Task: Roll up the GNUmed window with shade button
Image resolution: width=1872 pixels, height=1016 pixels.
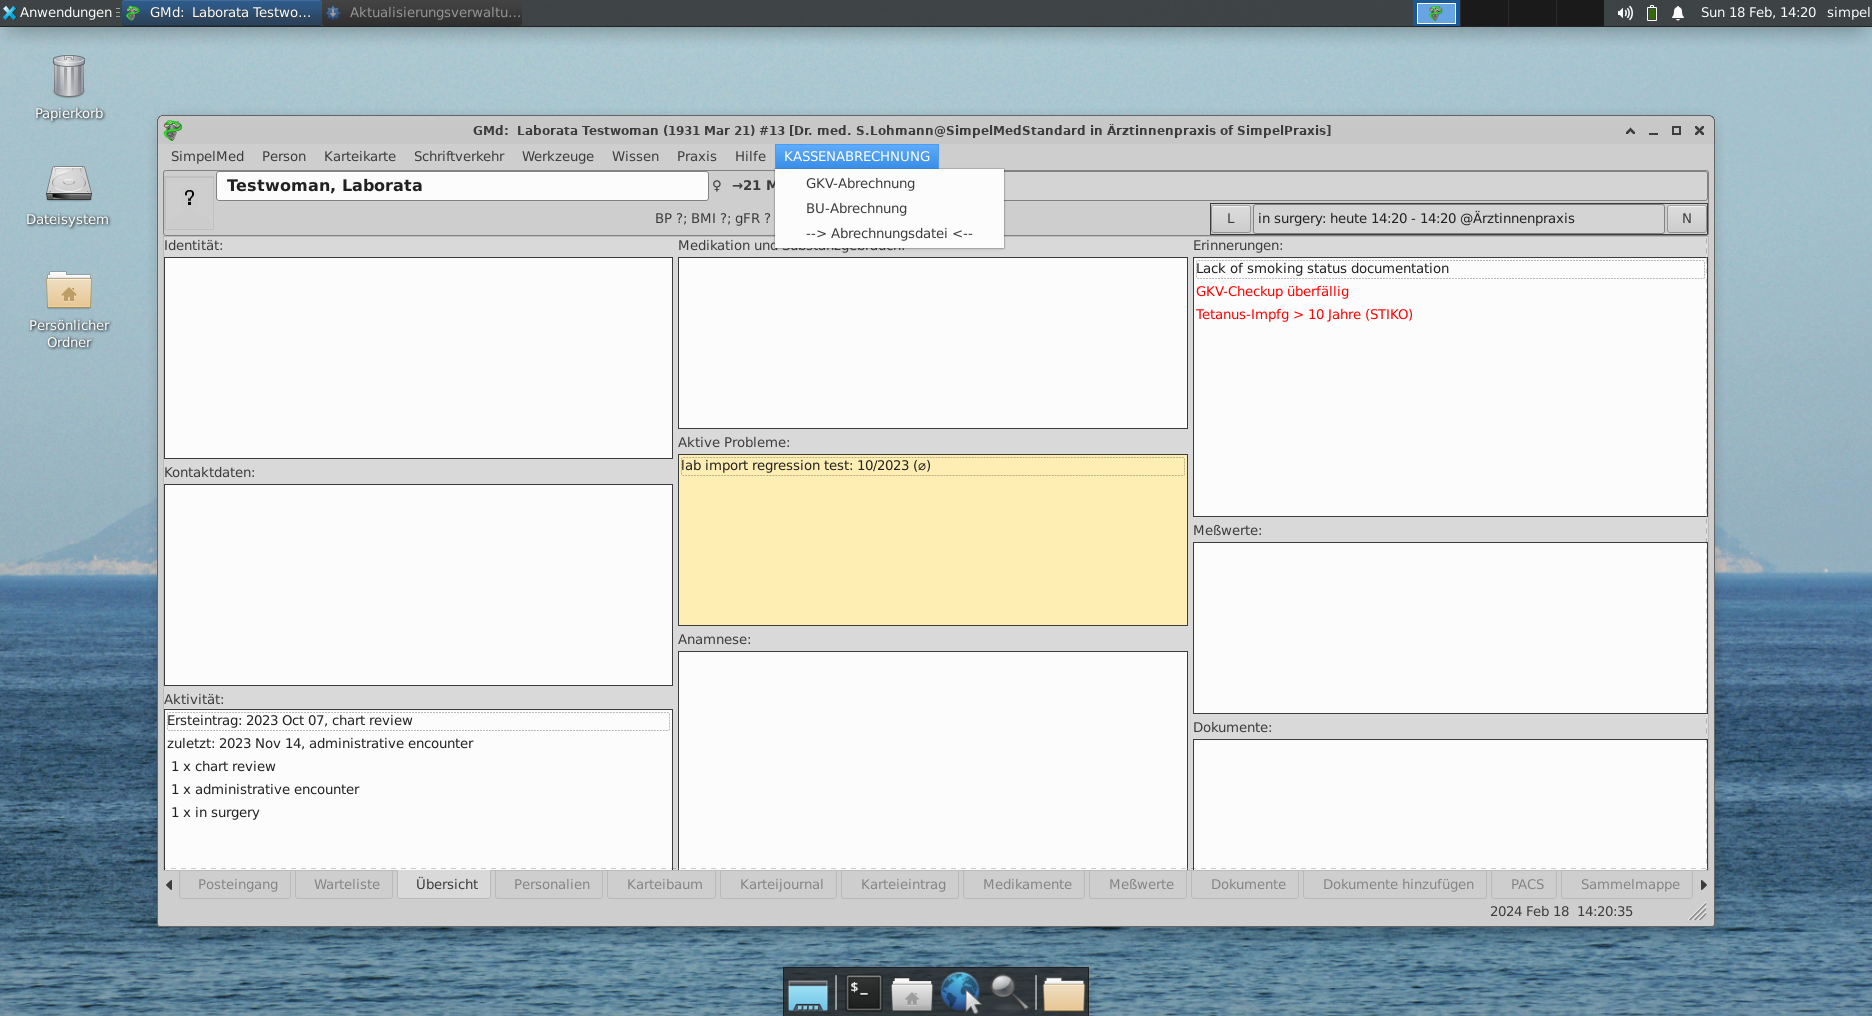Action: [1630, 131]
